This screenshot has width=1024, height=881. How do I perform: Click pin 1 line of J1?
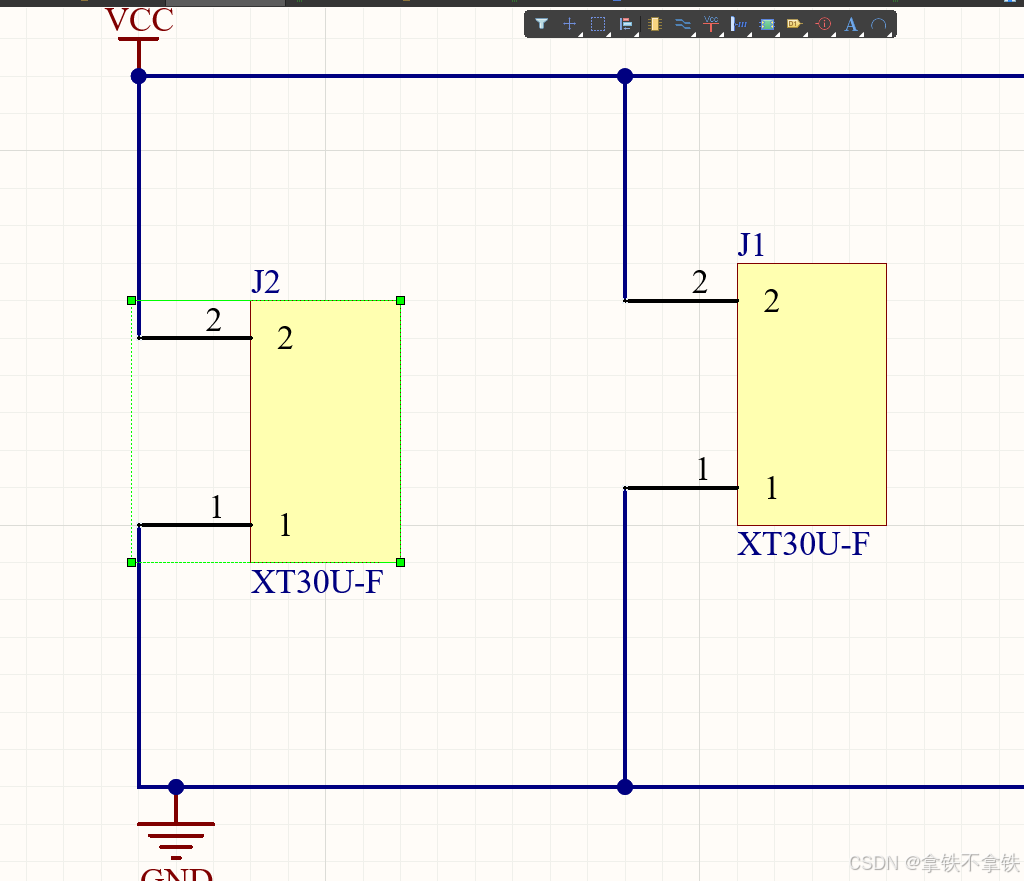click(x=682, y=487)
